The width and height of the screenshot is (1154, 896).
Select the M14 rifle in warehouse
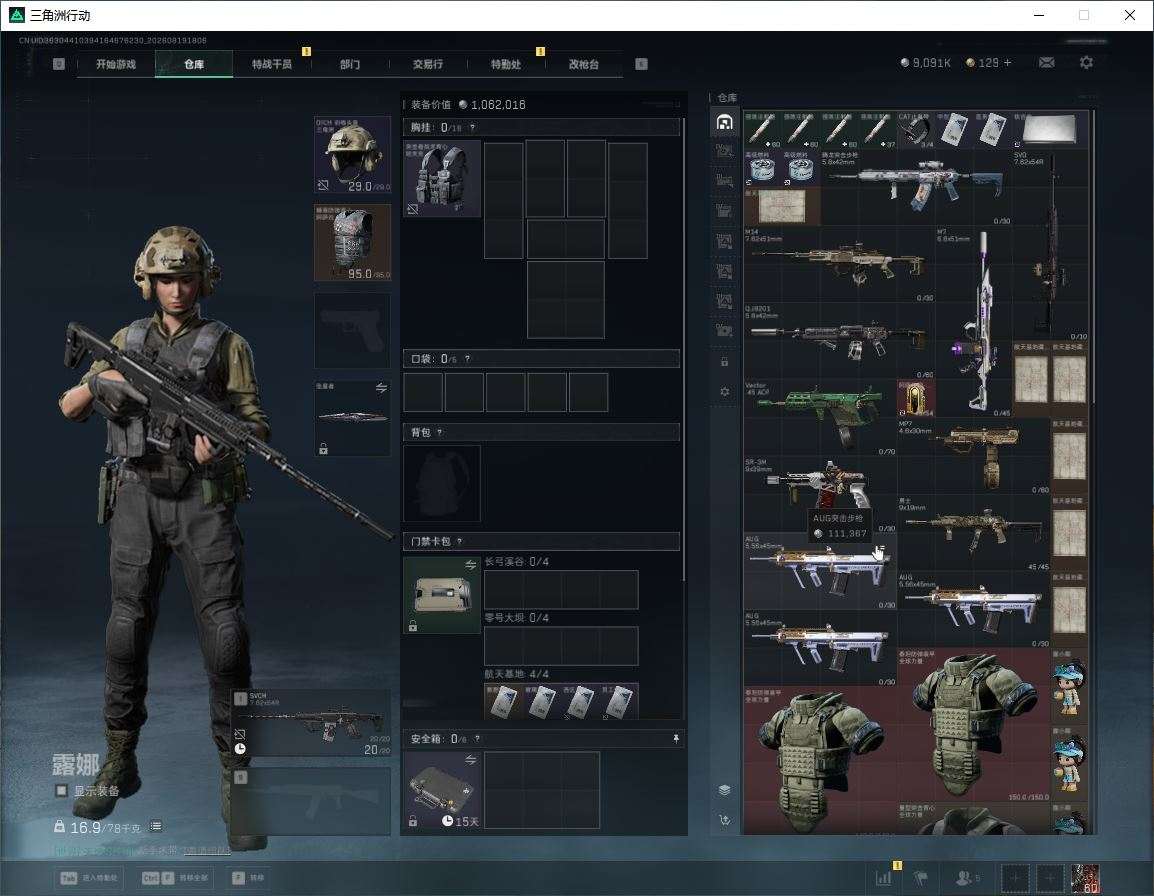pyautogui.click(x=839, y=264)
